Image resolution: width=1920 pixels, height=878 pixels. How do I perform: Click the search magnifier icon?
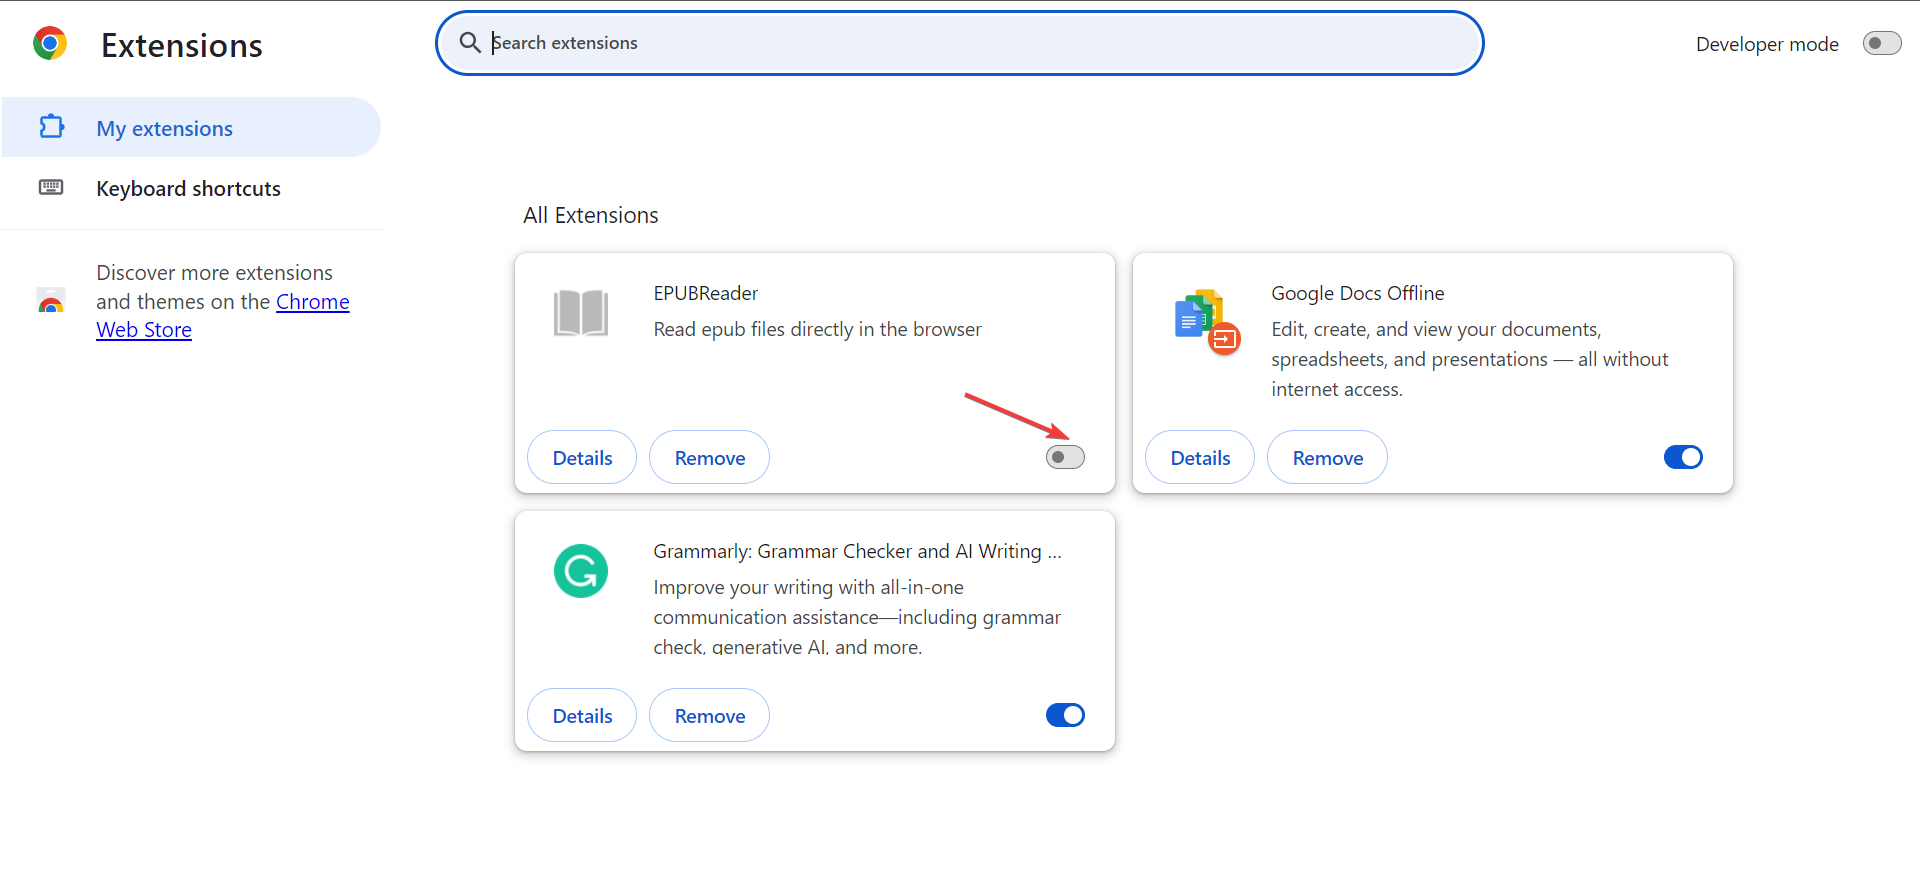click(470, 43)
